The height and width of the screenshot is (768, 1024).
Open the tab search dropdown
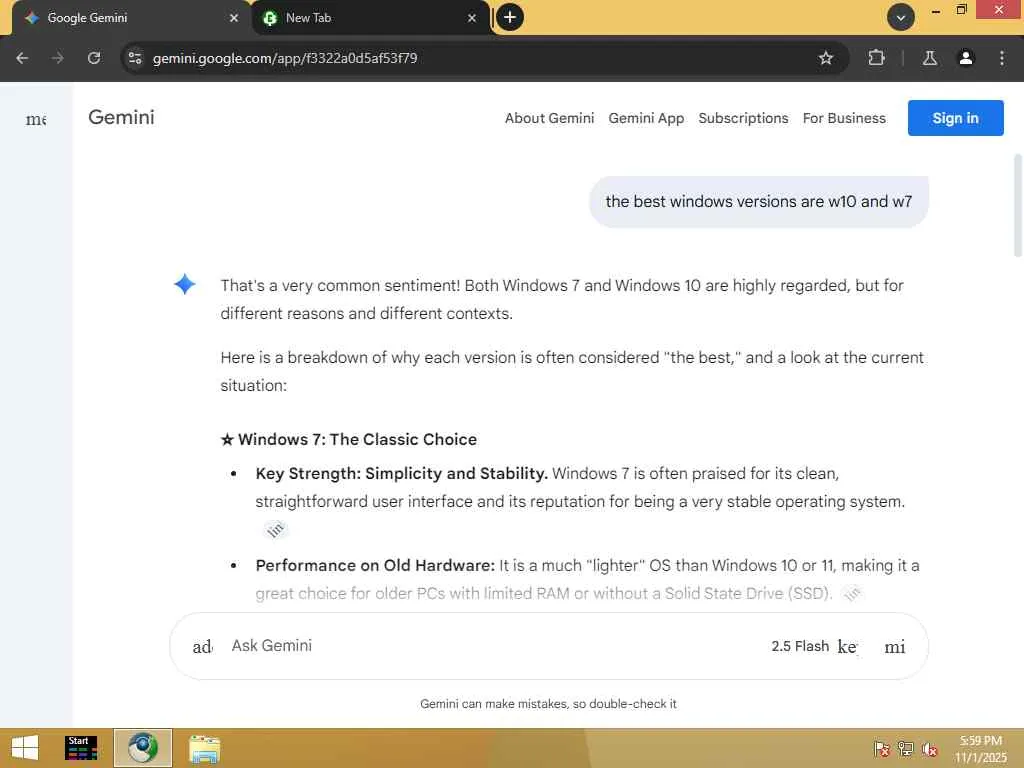coord(901,18)
